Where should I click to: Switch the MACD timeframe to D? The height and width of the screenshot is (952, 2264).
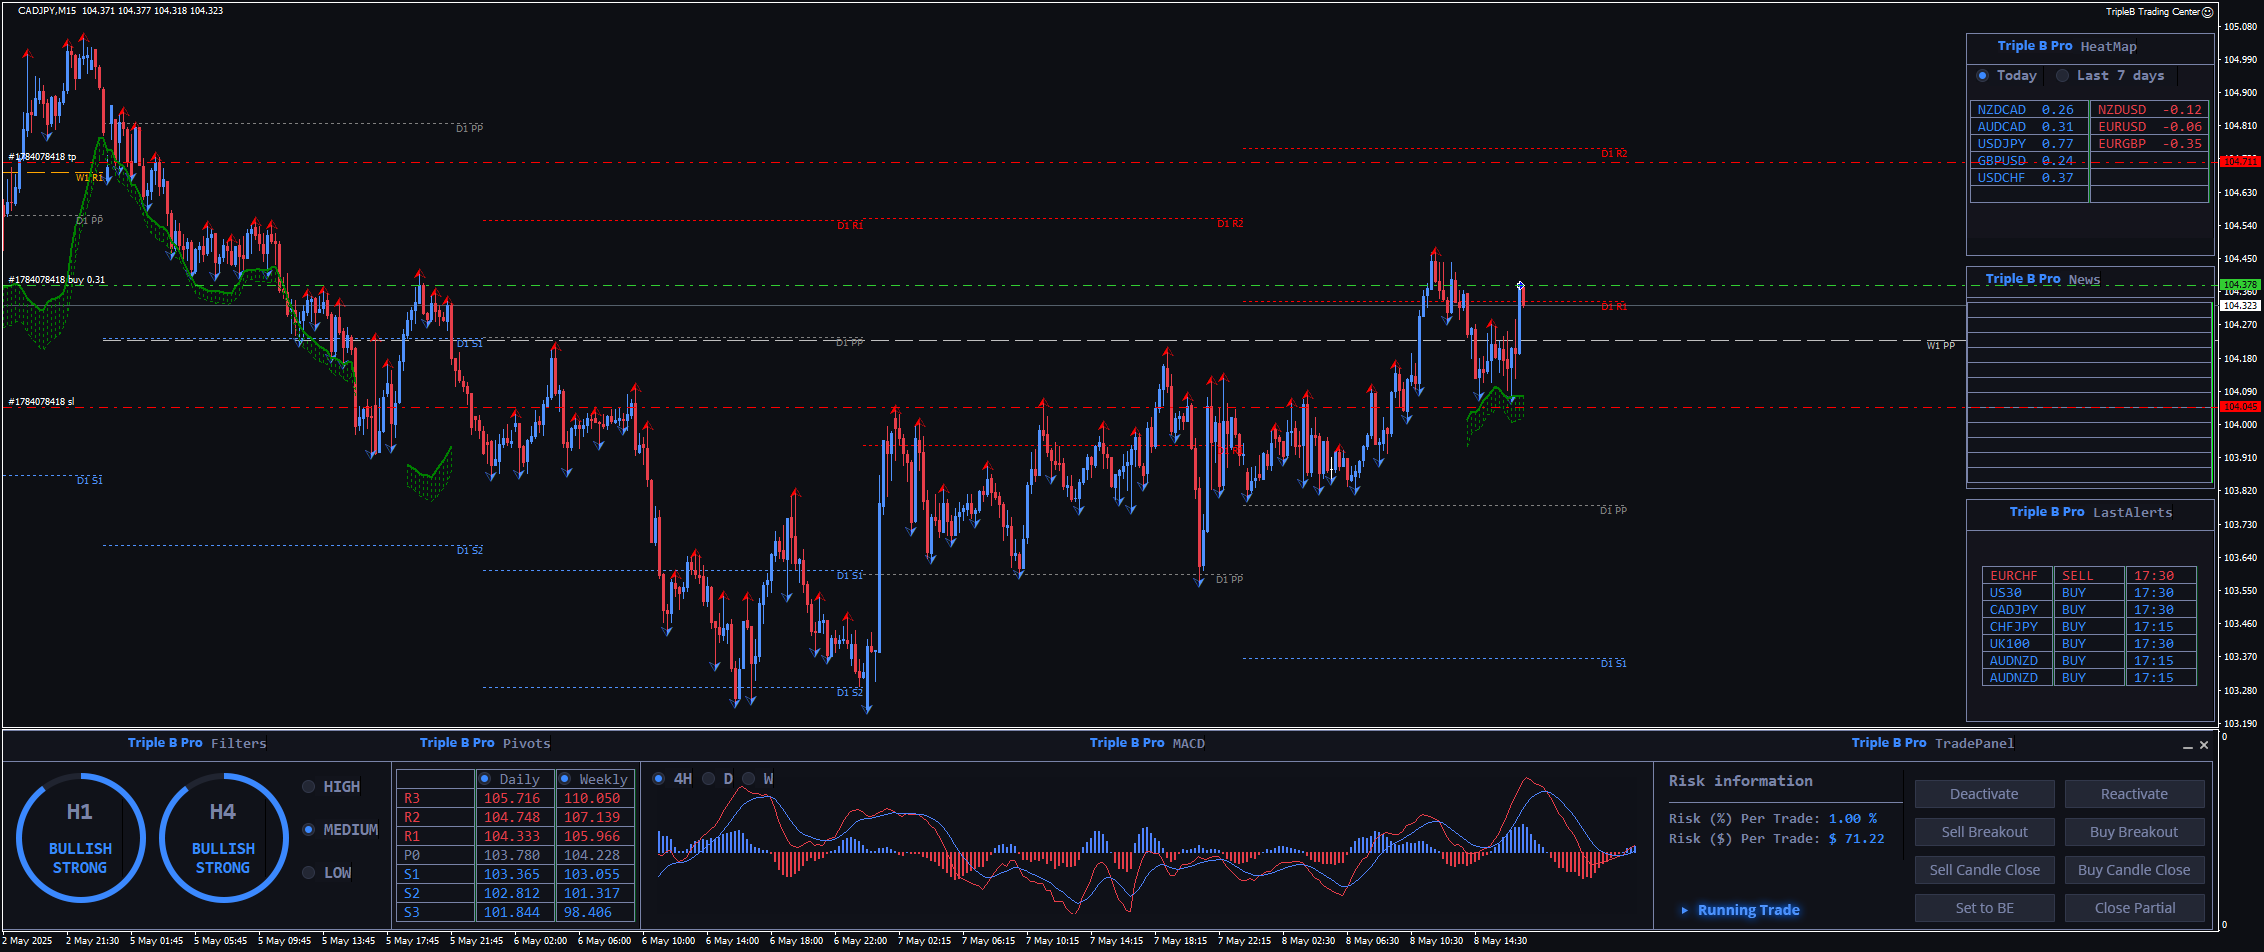(708, 779)
